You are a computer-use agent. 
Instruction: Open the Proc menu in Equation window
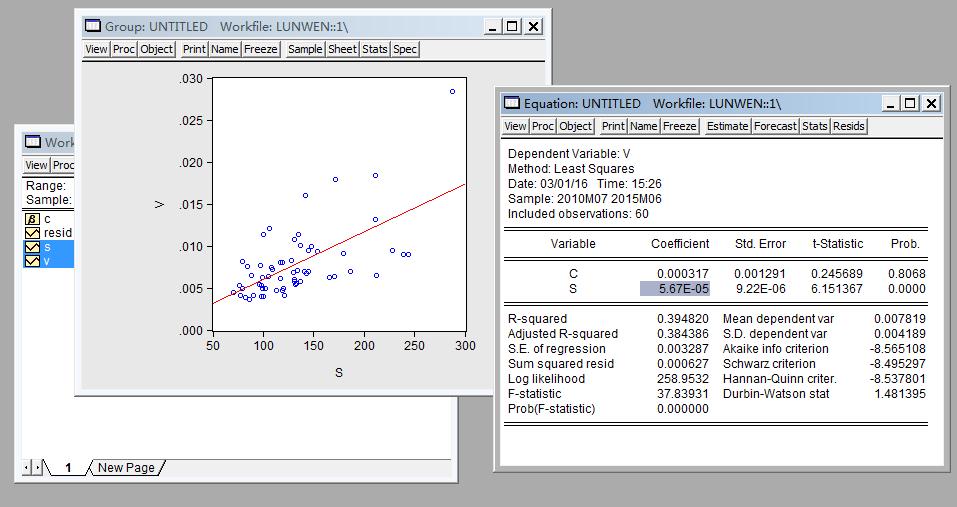(x=543, y=126)
